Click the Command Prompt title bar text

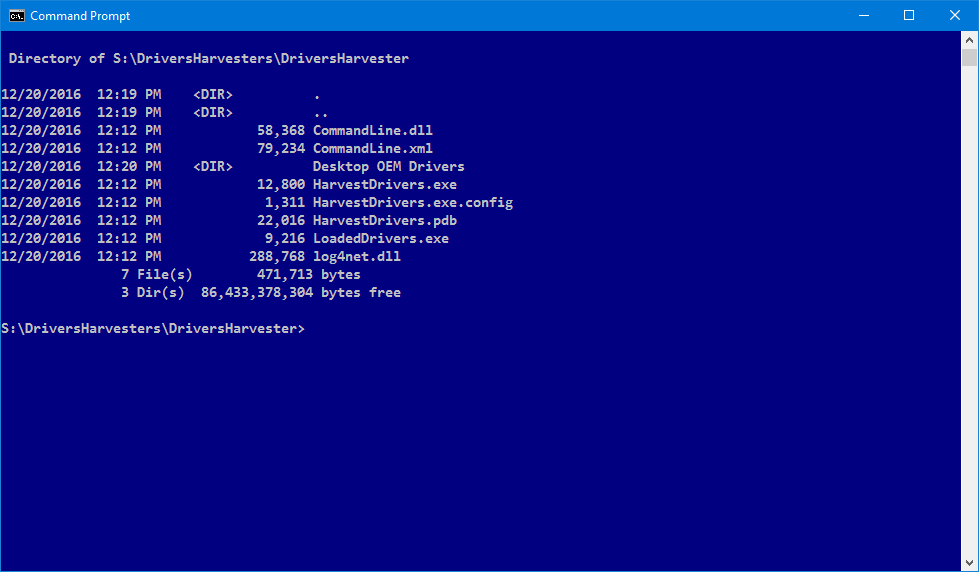(80, 16)
